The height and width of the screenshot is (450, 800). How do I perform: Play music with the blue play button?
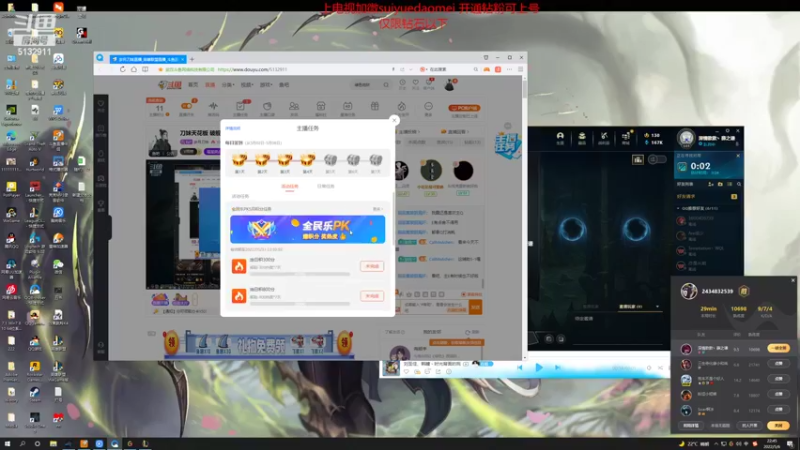(539, 367)
